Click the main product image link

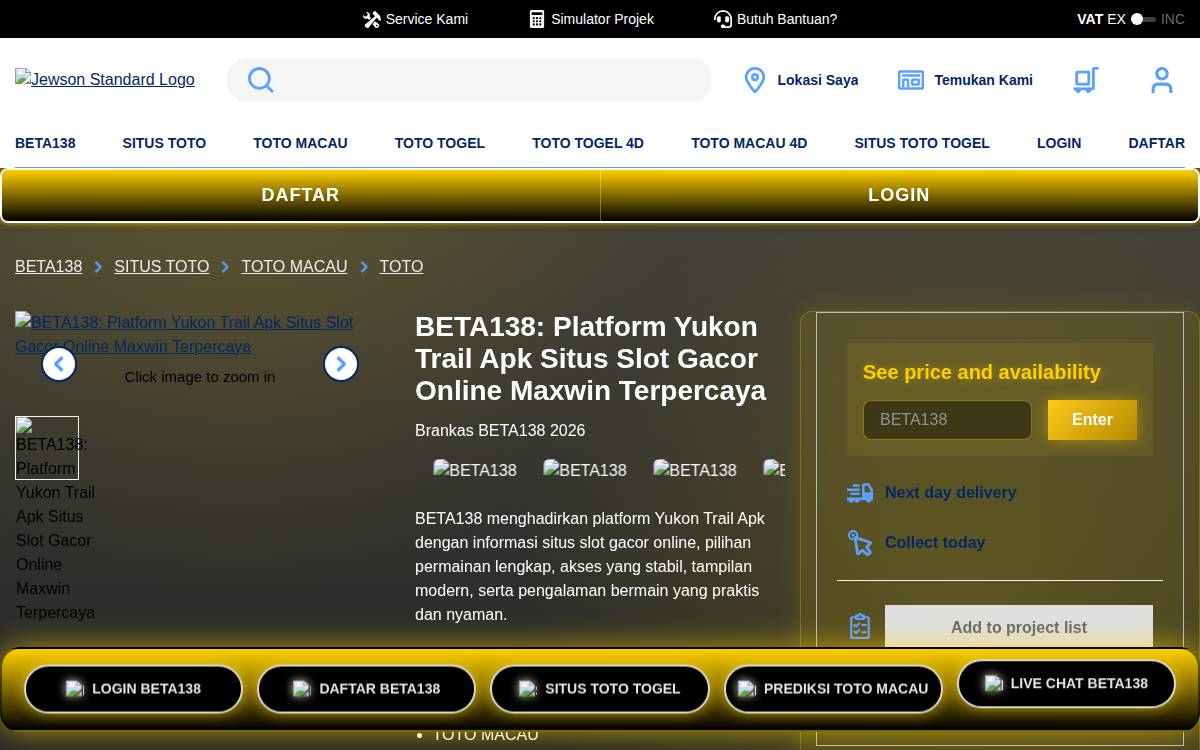coord(184,334)
